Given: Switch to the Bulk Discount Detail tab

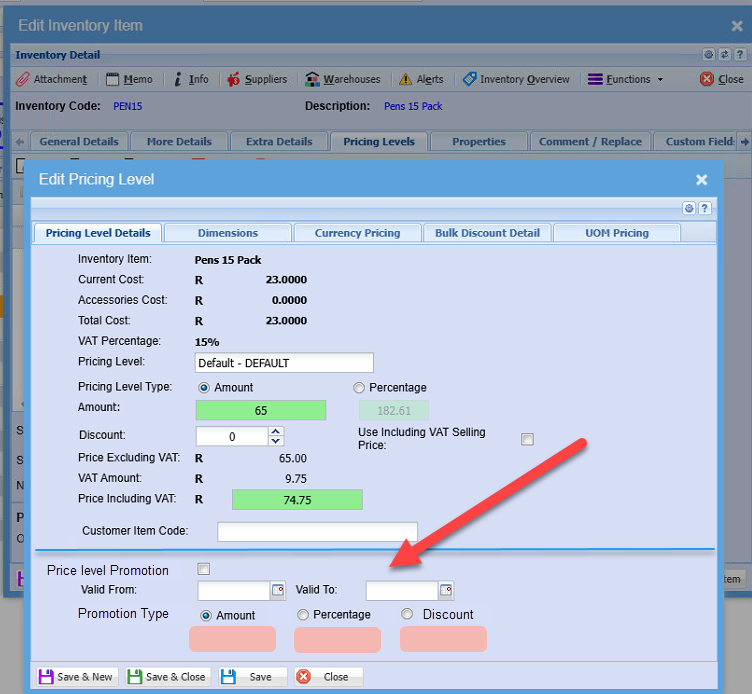Looking at the screenshot, I should pyautogui.click(x=487, y=233).
